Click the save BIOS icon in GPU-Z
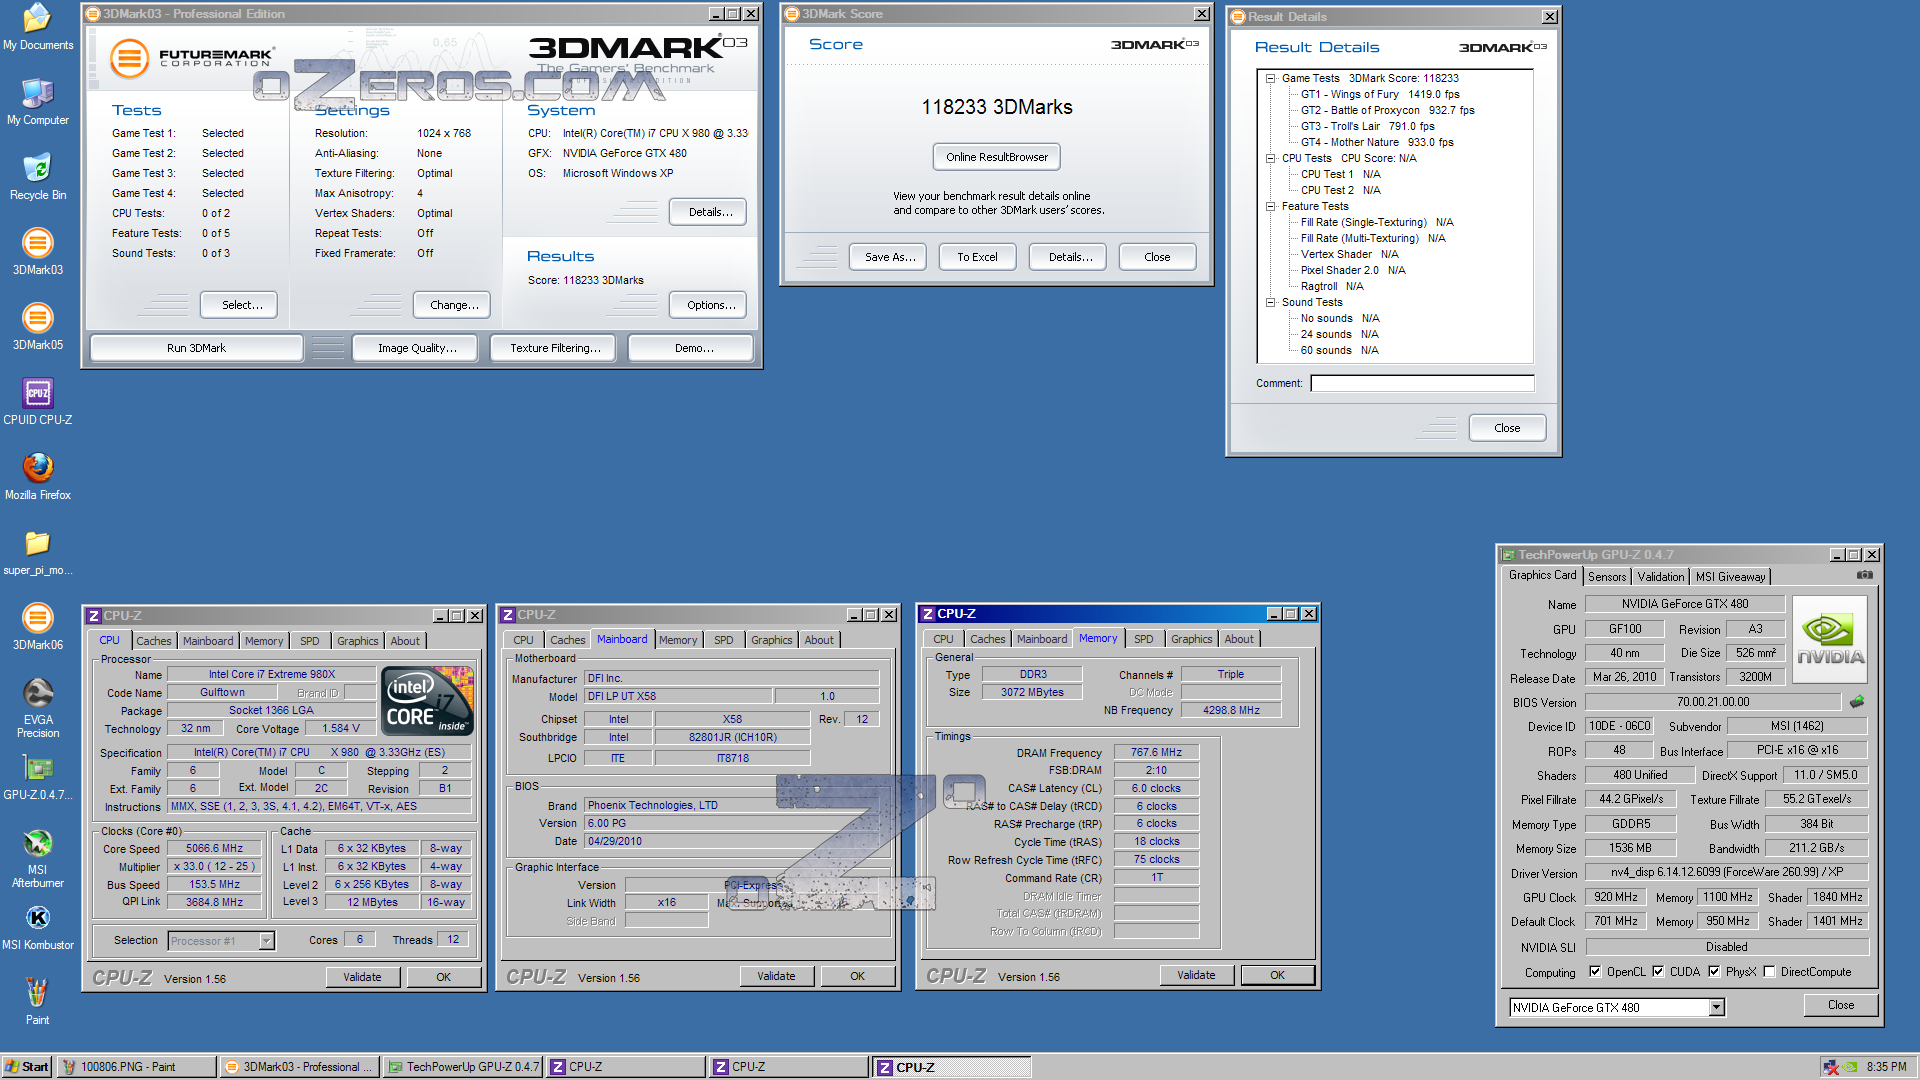Viewport: 1920px width, 1080px height. point(1857,702)
